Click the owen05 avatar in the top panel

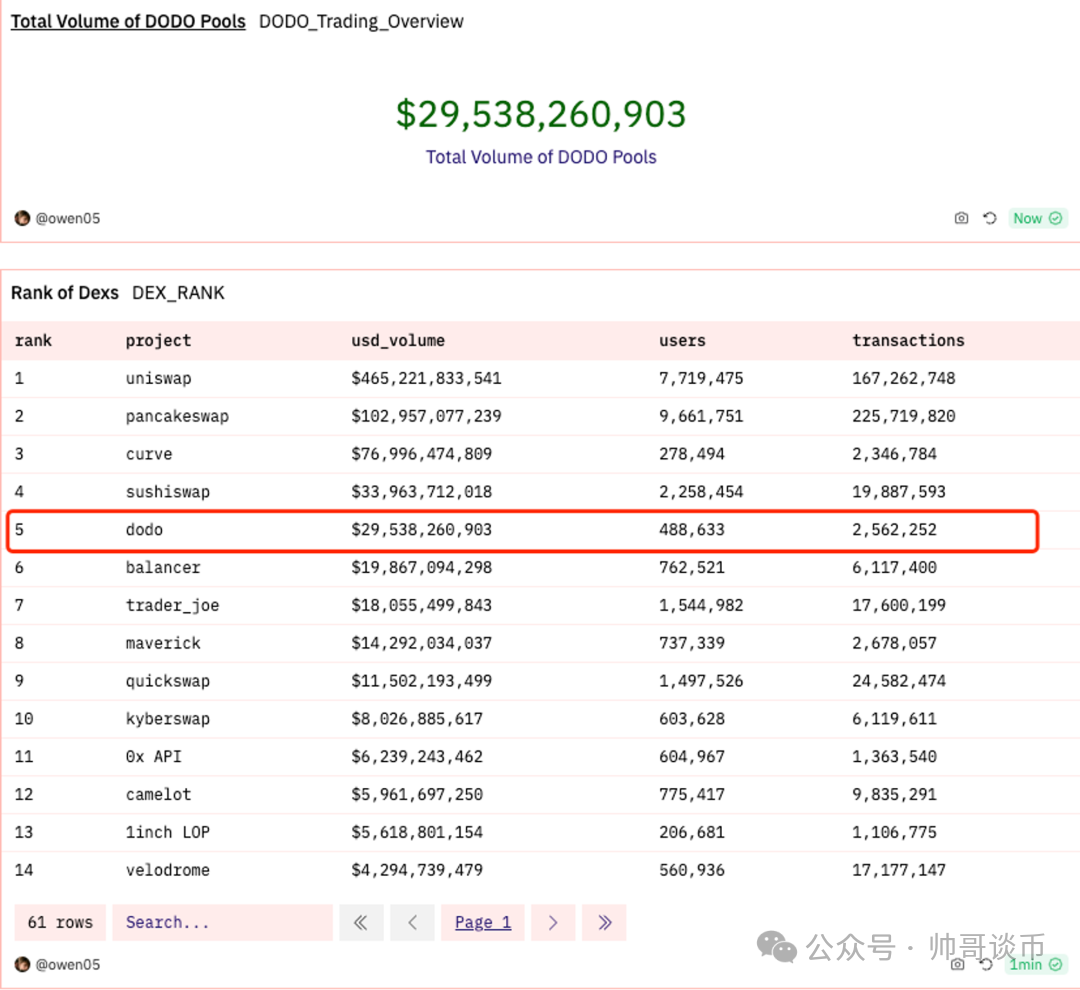pyautogui.click(x=22, y=218)
